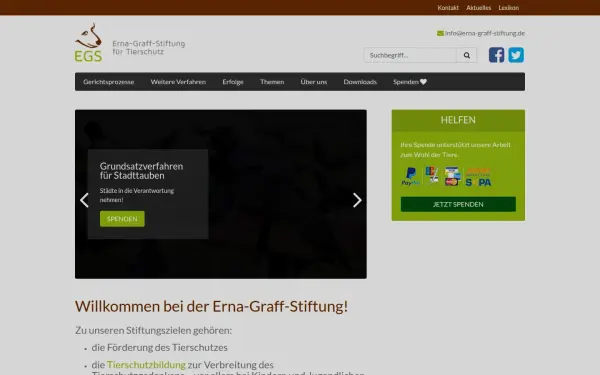Open the Über uns menu

[x=314, y=82]
